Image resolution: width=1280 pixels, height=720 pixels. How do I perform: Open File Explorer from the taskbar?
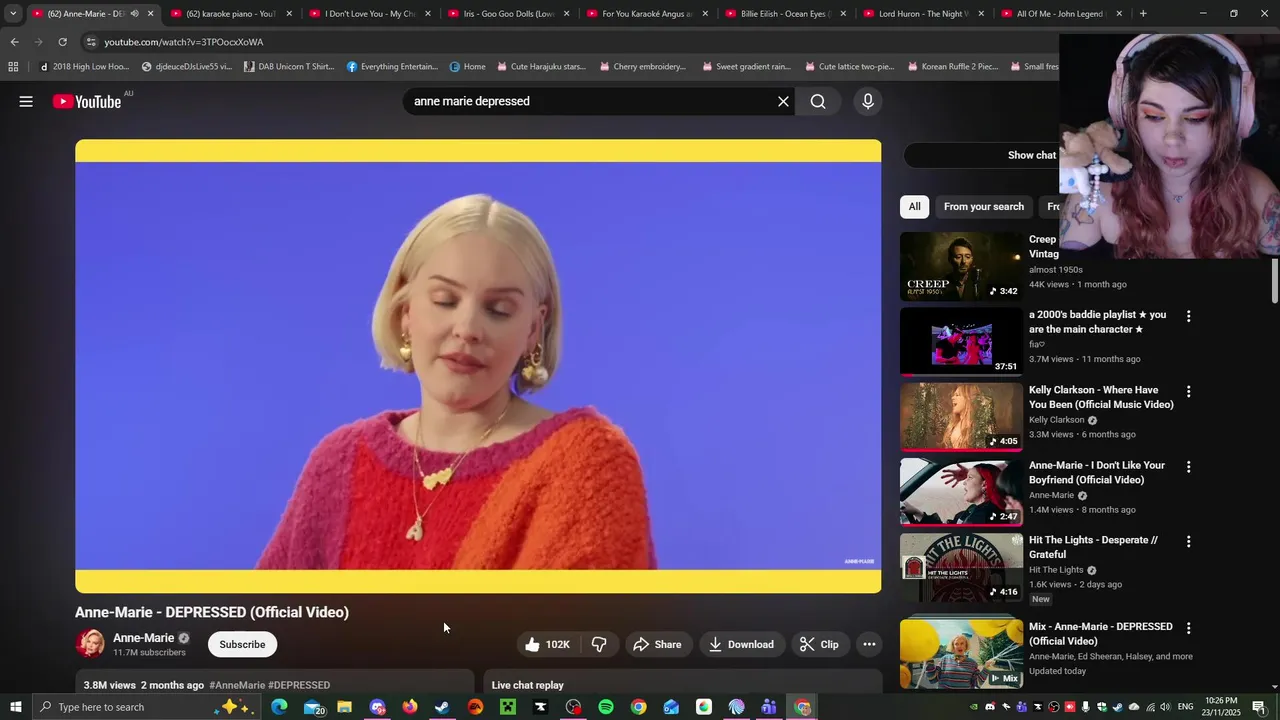click(x=344, y=707)
